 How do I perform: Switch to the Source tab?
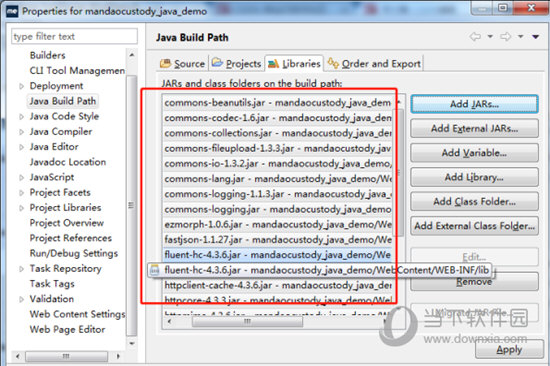(x=182, y=64)
